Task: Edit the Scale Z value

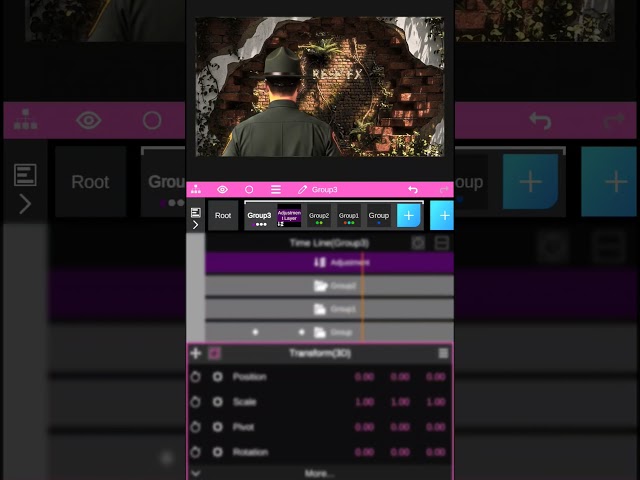Action: [x=436, y=402]
